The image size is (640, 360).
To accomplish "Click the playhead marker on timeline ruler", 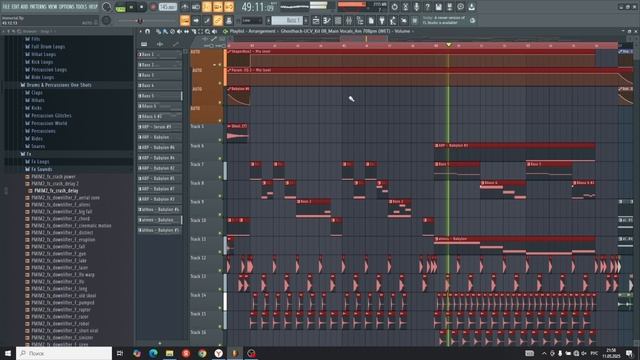I will click(449, 44).
